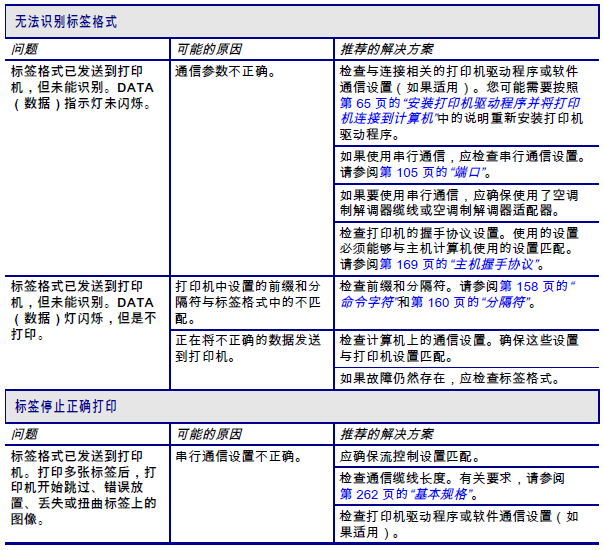Open link 第 65 页的 安装打印机驱动程序
604x550 pixels.
click(x=460, y=111)
